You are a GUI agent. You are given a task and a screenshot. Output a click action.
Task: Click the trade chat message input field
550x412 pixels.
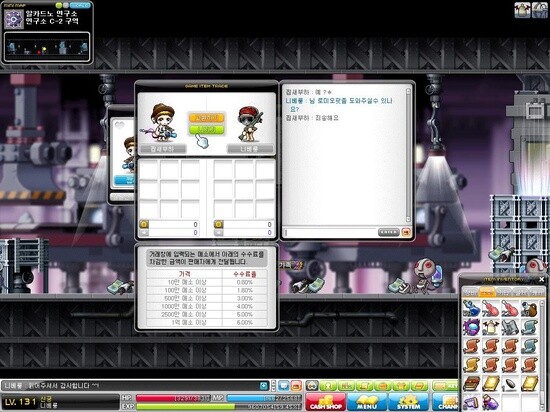pyautogui.click(x=330, y=232)
